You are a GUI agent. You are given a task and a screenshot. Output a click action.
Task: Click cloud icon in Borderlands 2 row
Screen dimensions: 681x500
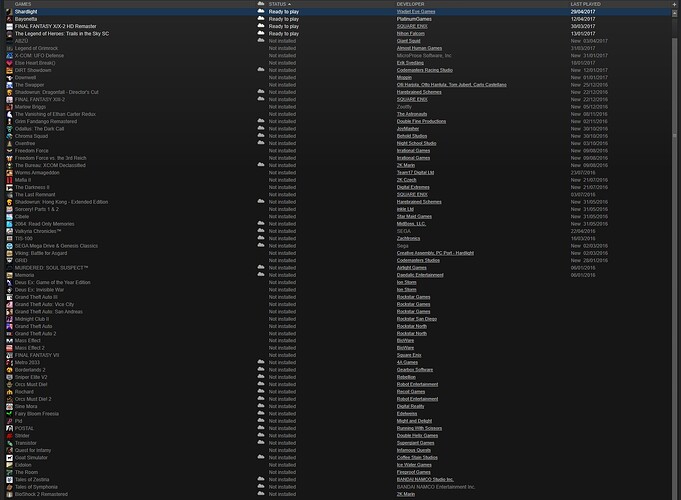tap(260, 369)
